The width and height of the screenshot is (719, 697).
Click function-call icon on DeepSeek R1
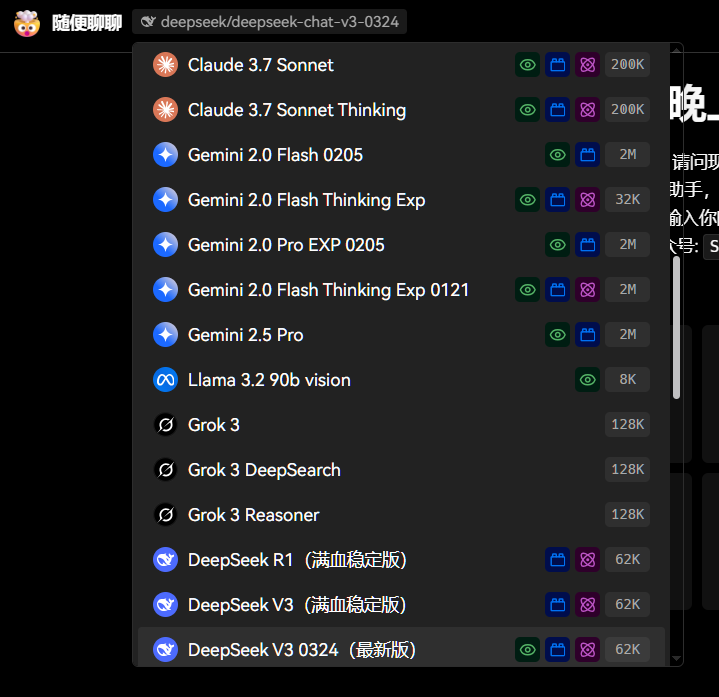point(558,559)
